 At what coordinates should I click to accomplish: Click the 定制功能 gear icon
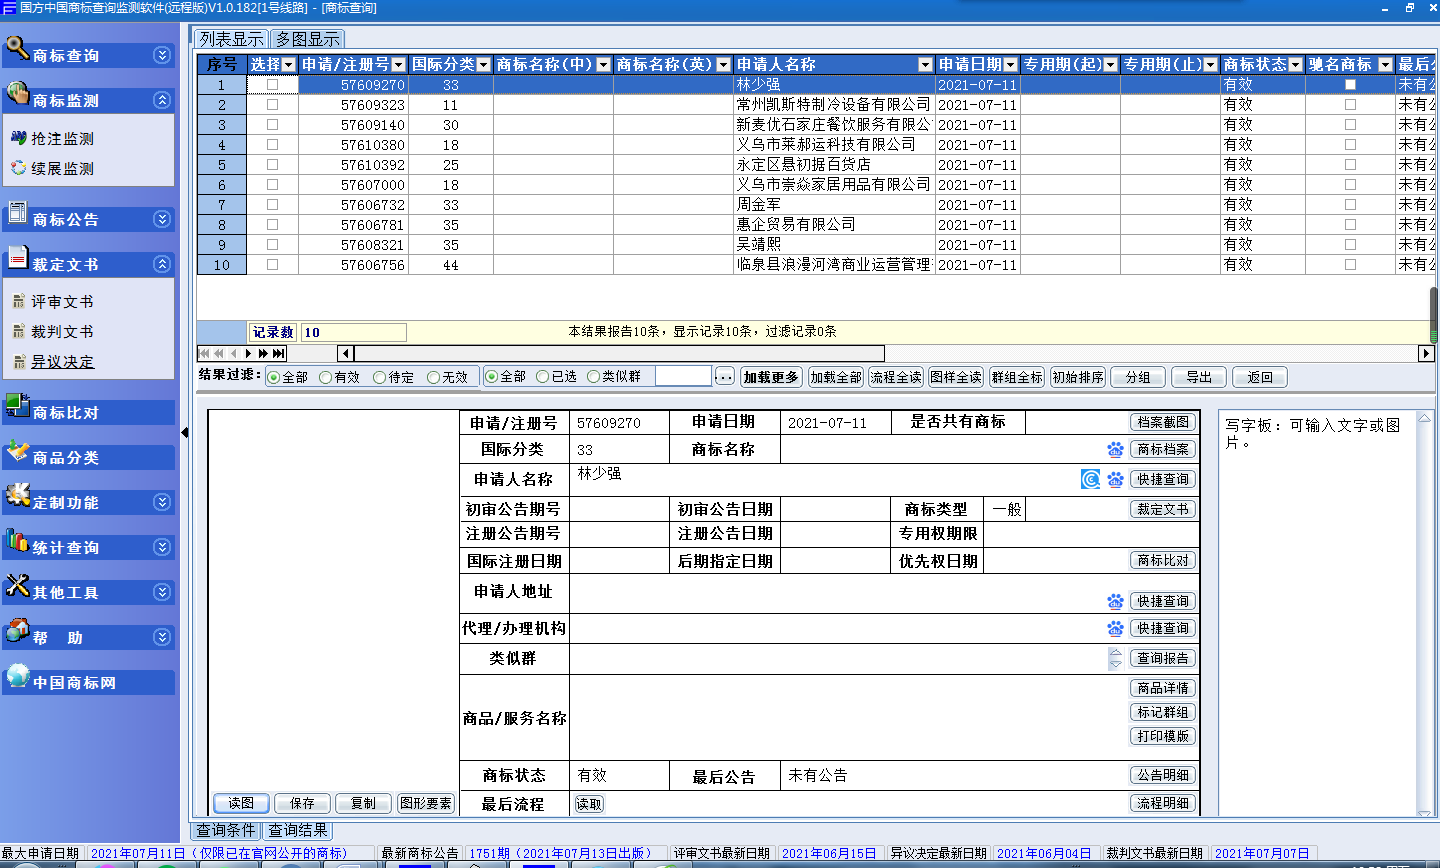17,495
